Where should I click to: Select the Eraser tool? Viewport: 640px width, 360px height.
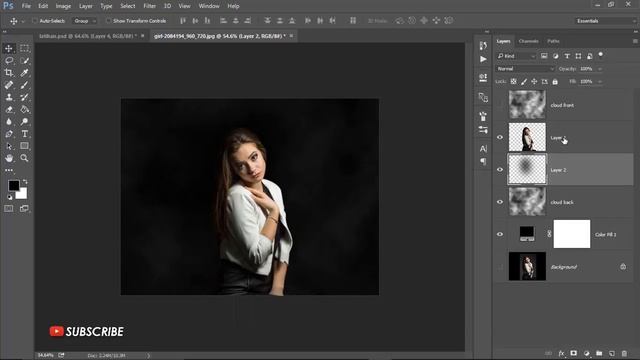pos(9,109)
